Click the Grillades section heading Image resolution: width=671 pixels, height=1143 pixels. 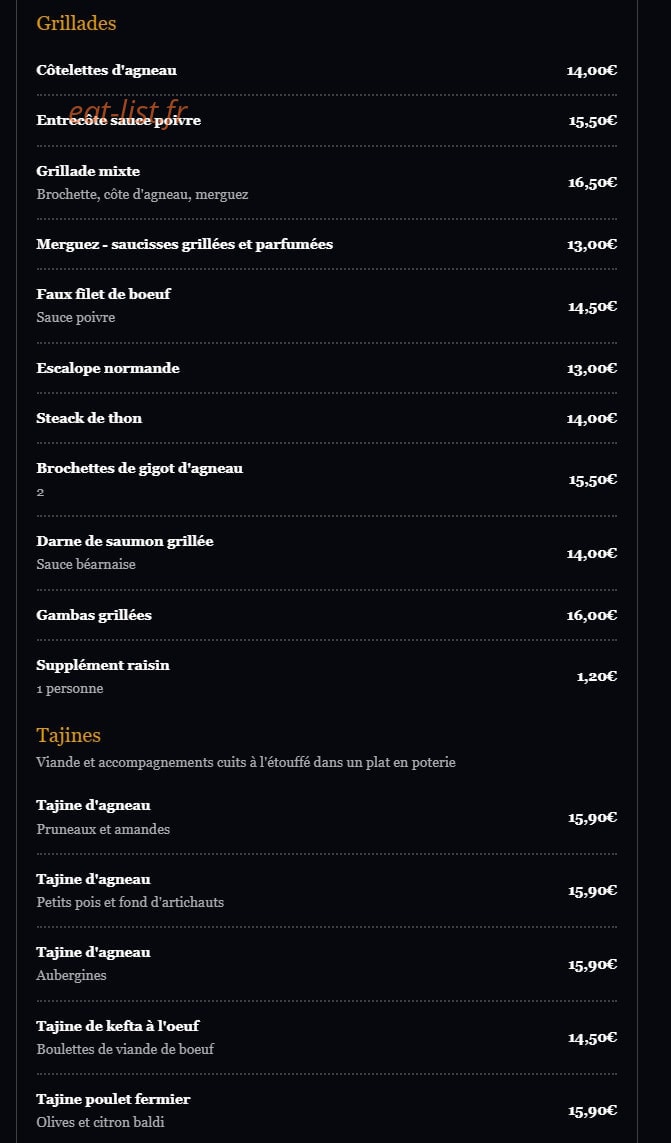[x=76, y=23]
